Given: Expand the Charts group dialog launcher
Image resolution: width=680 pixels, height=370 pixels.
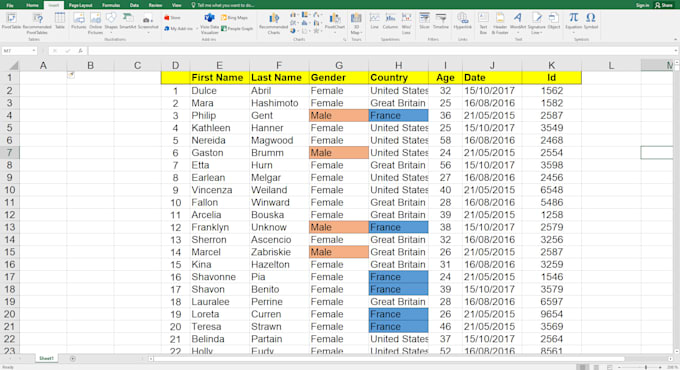Looking at the screenshot, I should 345,39.
